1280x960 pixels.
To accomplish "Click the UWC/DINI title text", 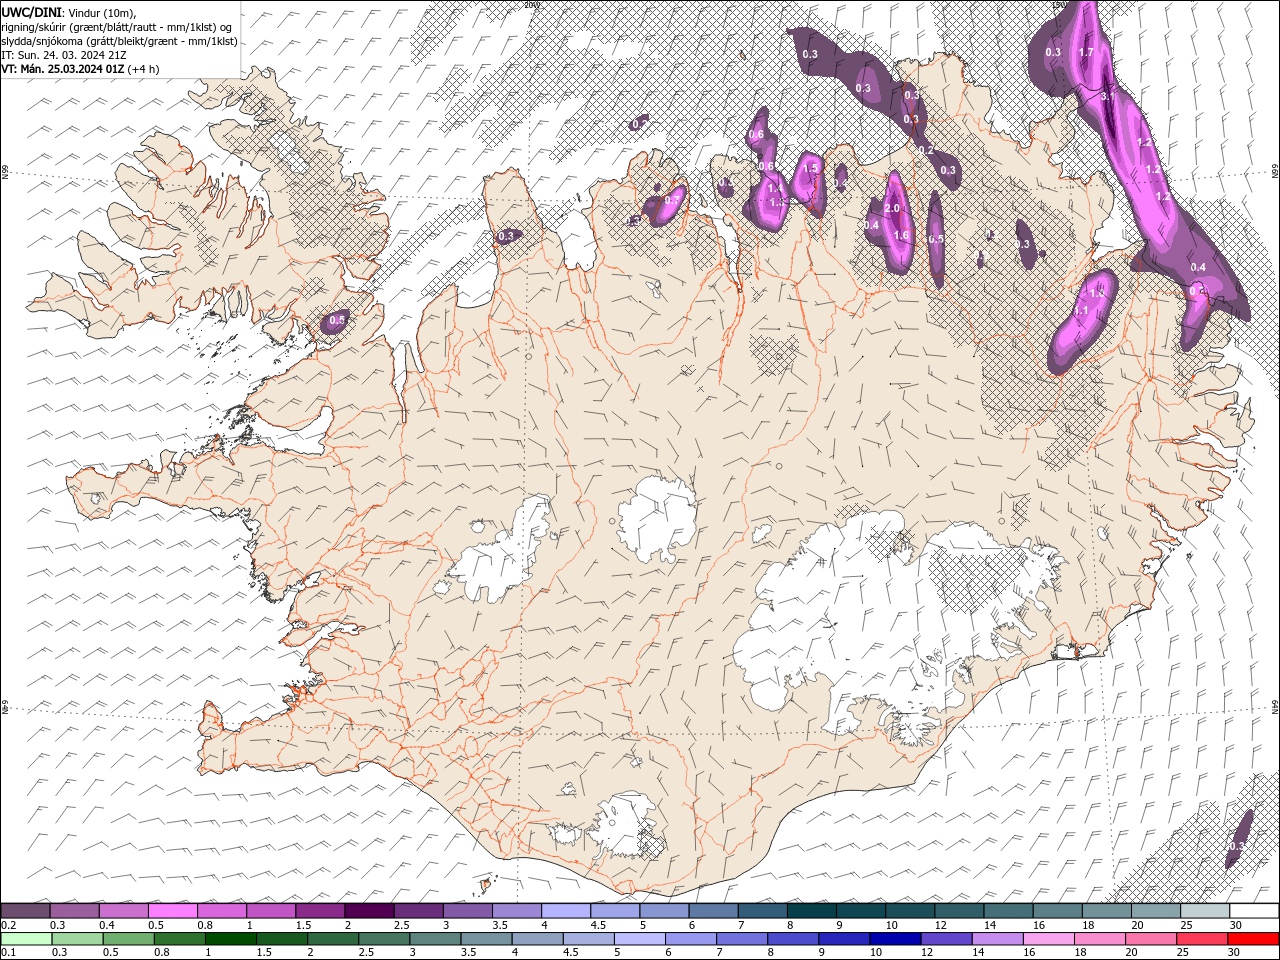I will pyautogui.click(x=31, y=11).
